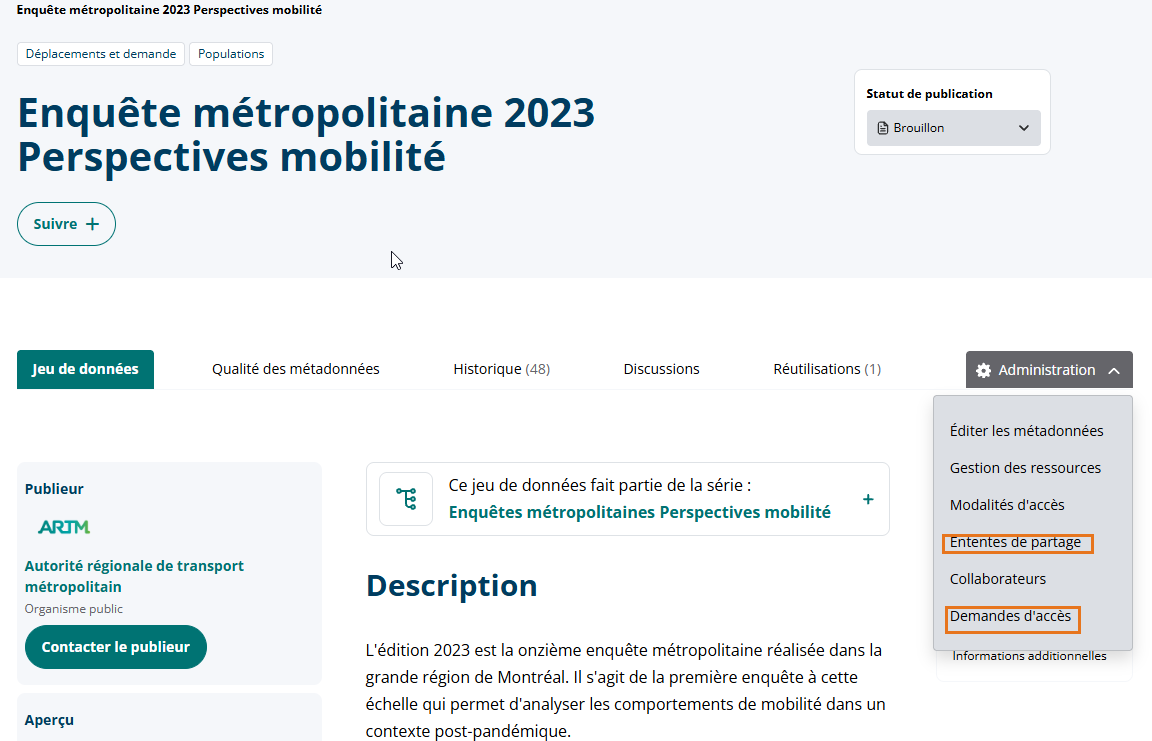
Task: Switch to Qualité des métadonnées tab
Action: [x=296, y=369]
